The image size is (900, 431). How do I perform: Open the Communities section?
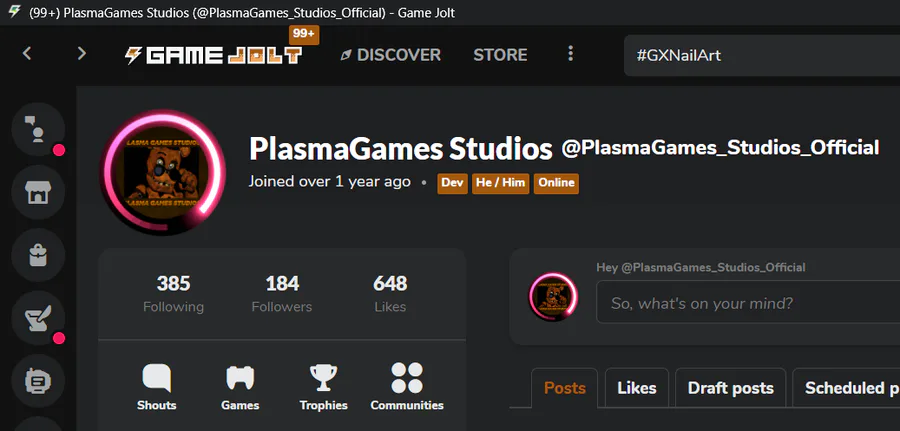pyautogui.click(x=407, y=386)
